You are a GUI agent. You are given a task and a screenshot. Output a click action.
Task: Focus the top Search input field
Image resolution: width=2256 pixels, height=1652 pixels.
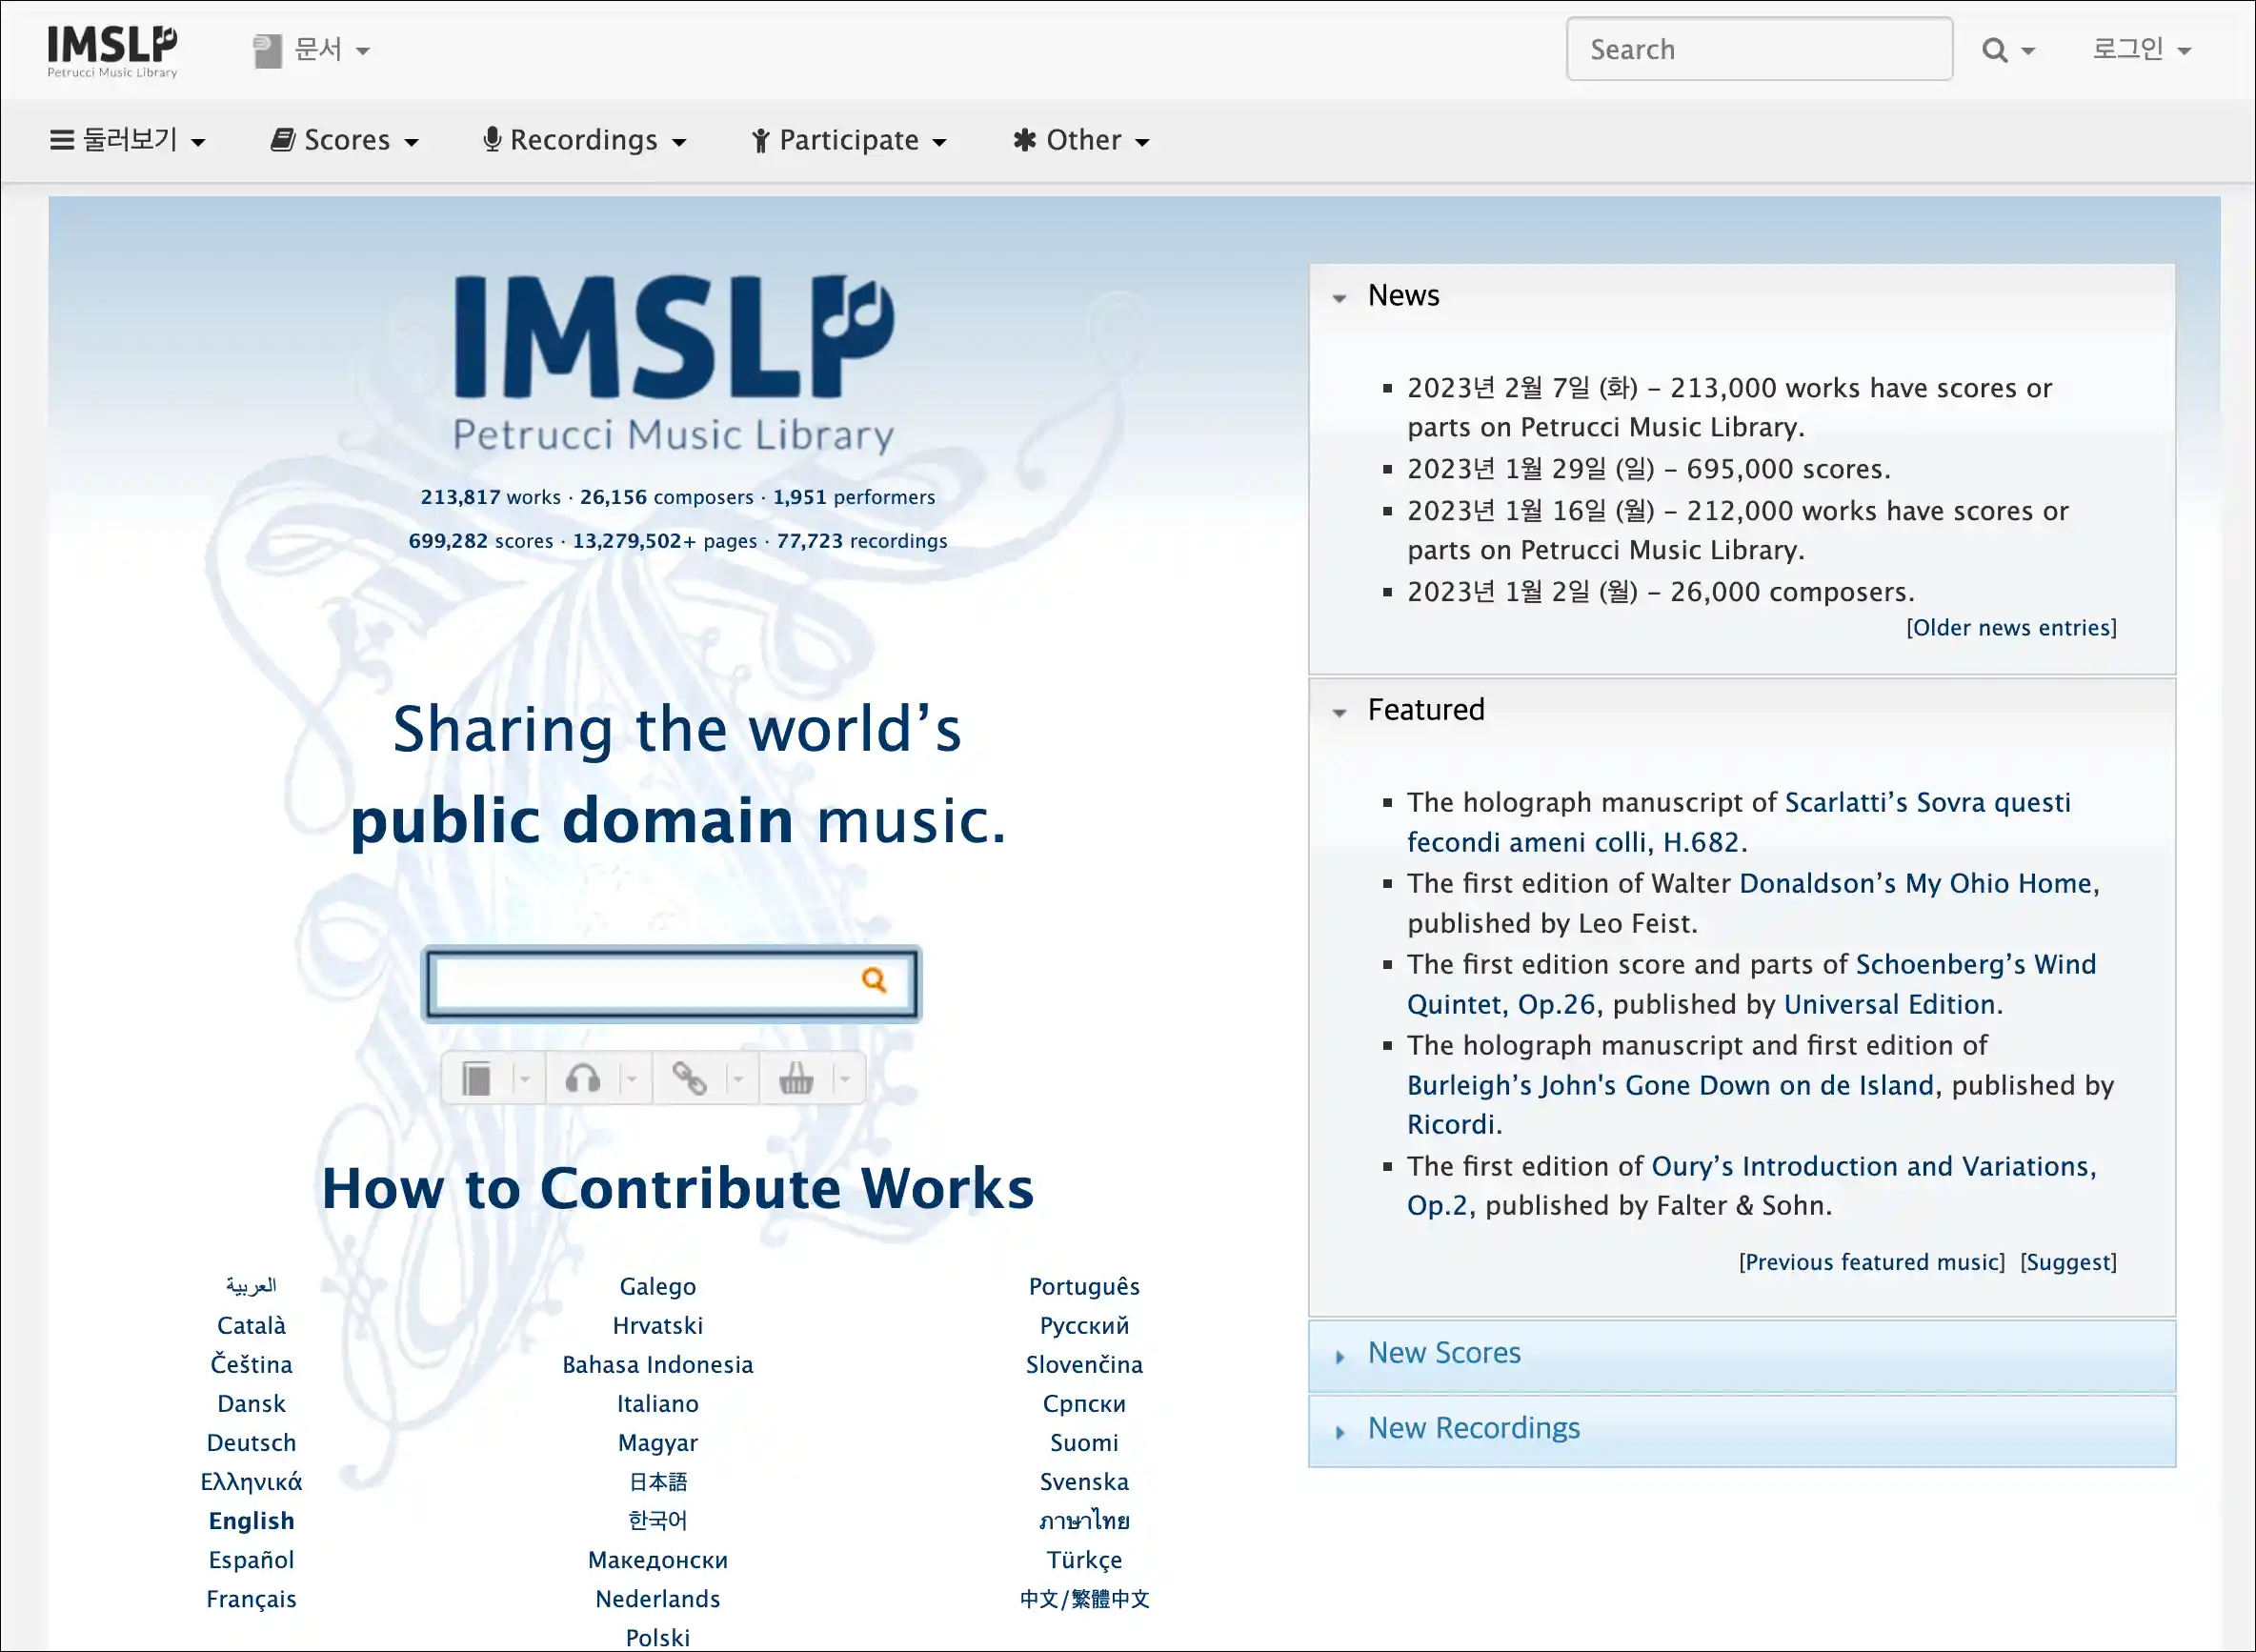(x=1759, y=49)
